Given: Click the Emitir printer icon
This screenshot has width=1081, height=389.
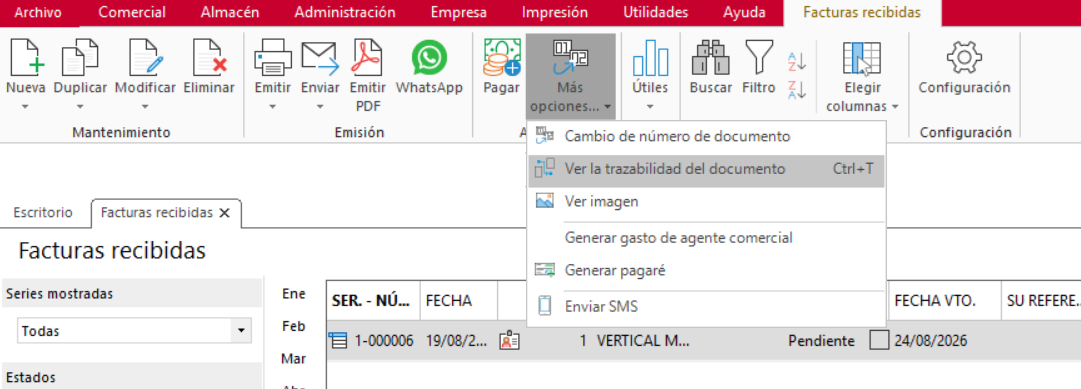Looking at the screenshot, I should pyautogui.click(x=273, y=57).
